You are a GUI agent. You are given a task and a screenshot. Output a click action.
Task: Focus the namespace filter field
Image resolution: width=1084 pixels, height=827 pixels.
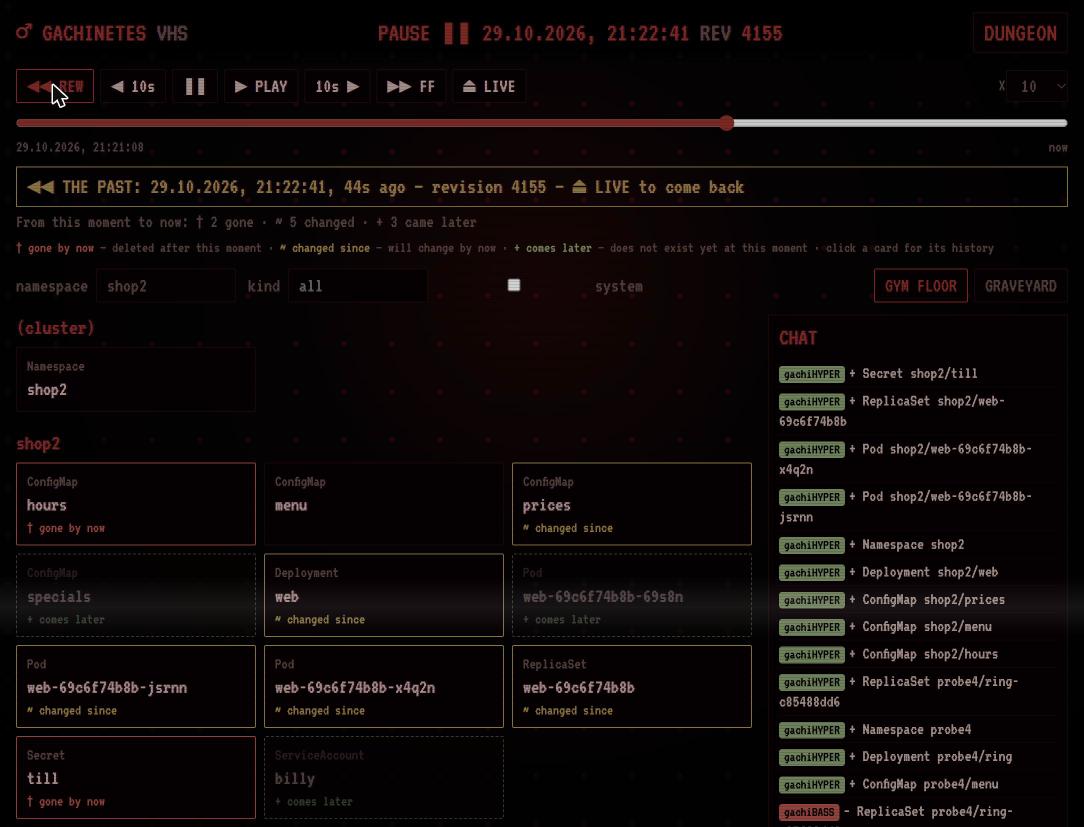click(166, 286)
